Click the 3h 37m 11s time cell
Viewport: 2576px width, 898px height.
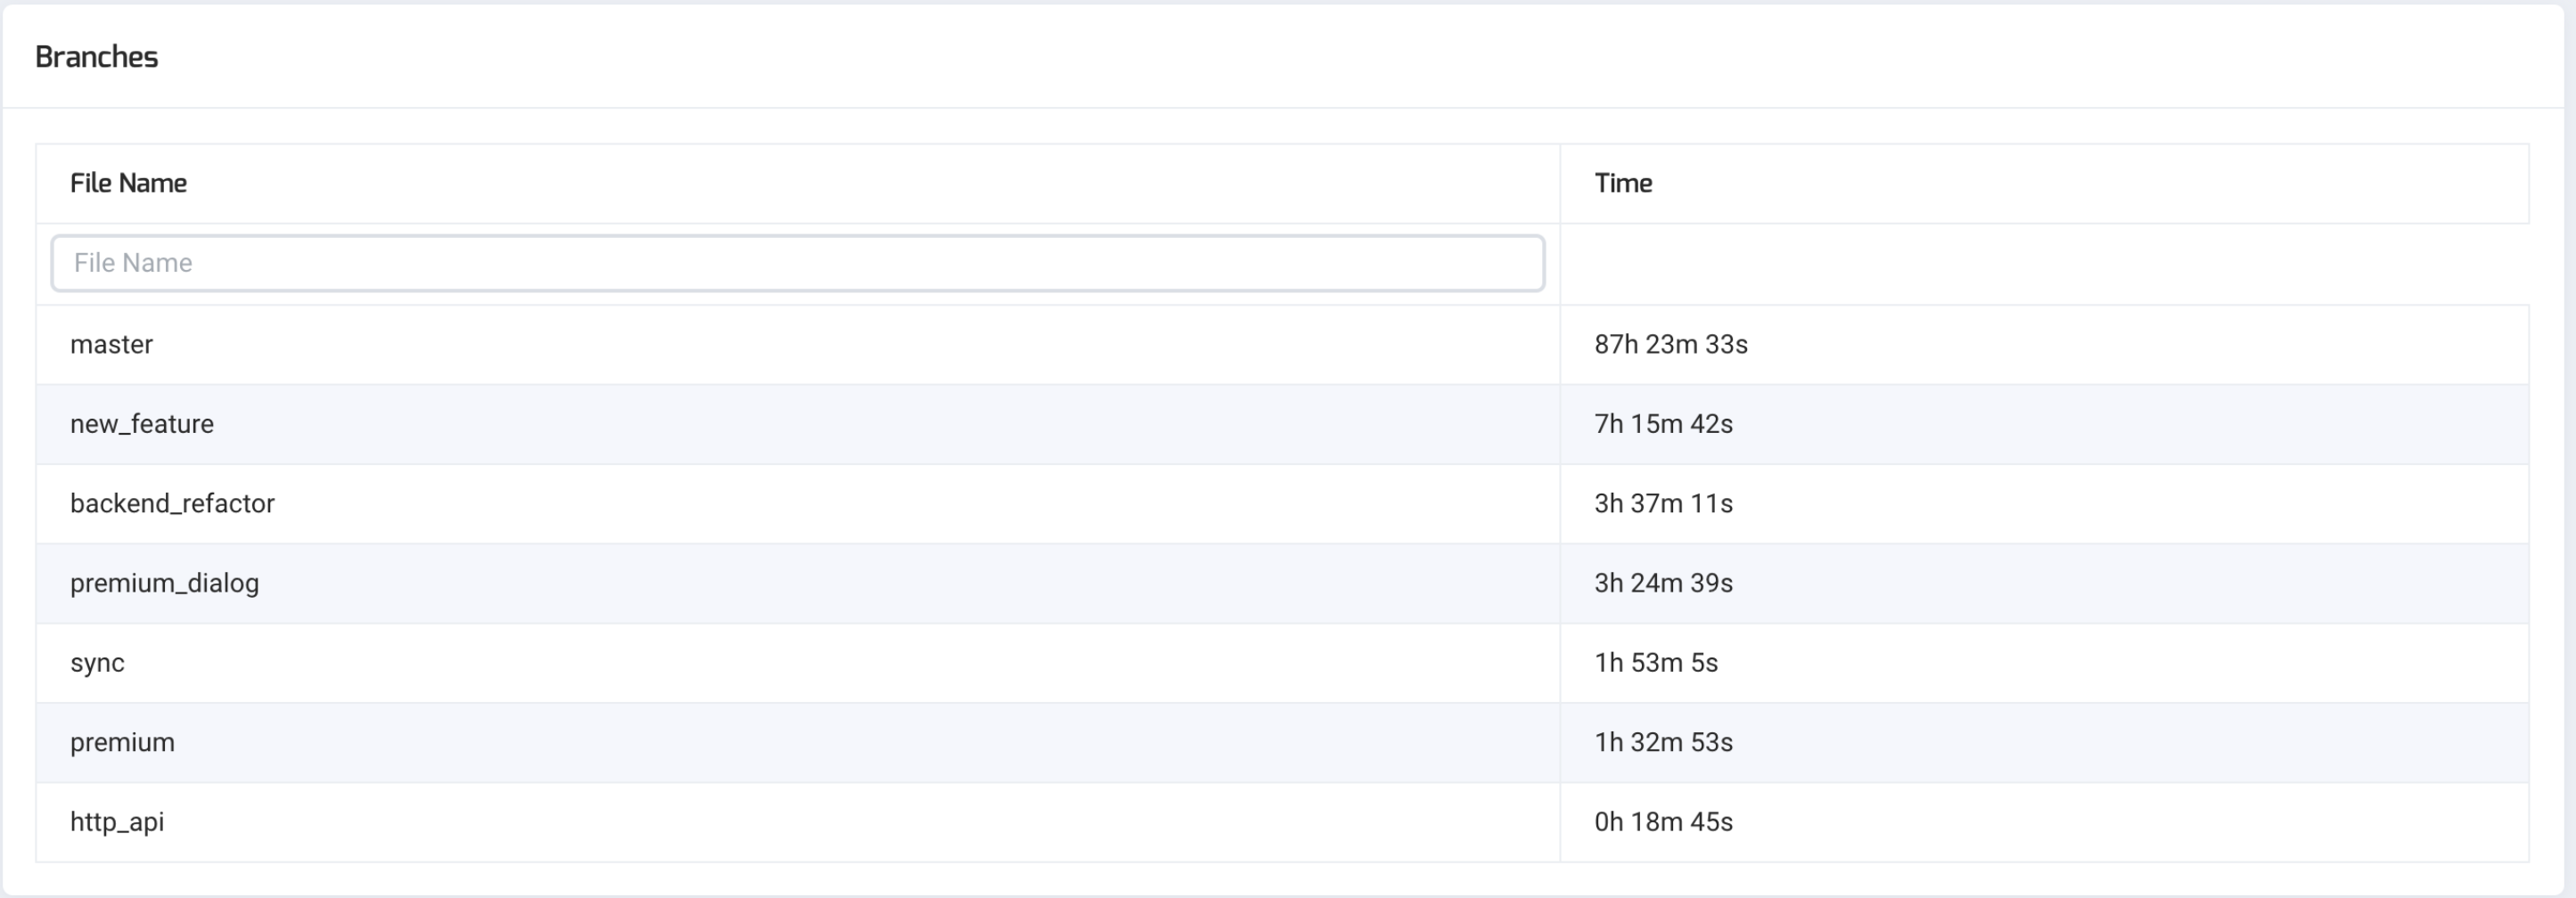tap(1663, 503)
